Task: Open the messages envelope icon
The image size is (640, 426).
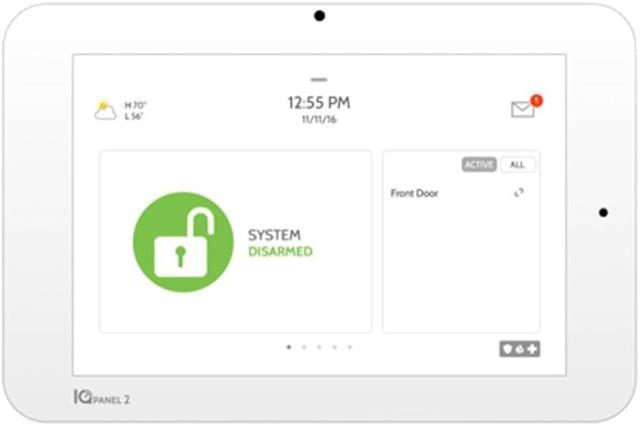Action: 523,109
